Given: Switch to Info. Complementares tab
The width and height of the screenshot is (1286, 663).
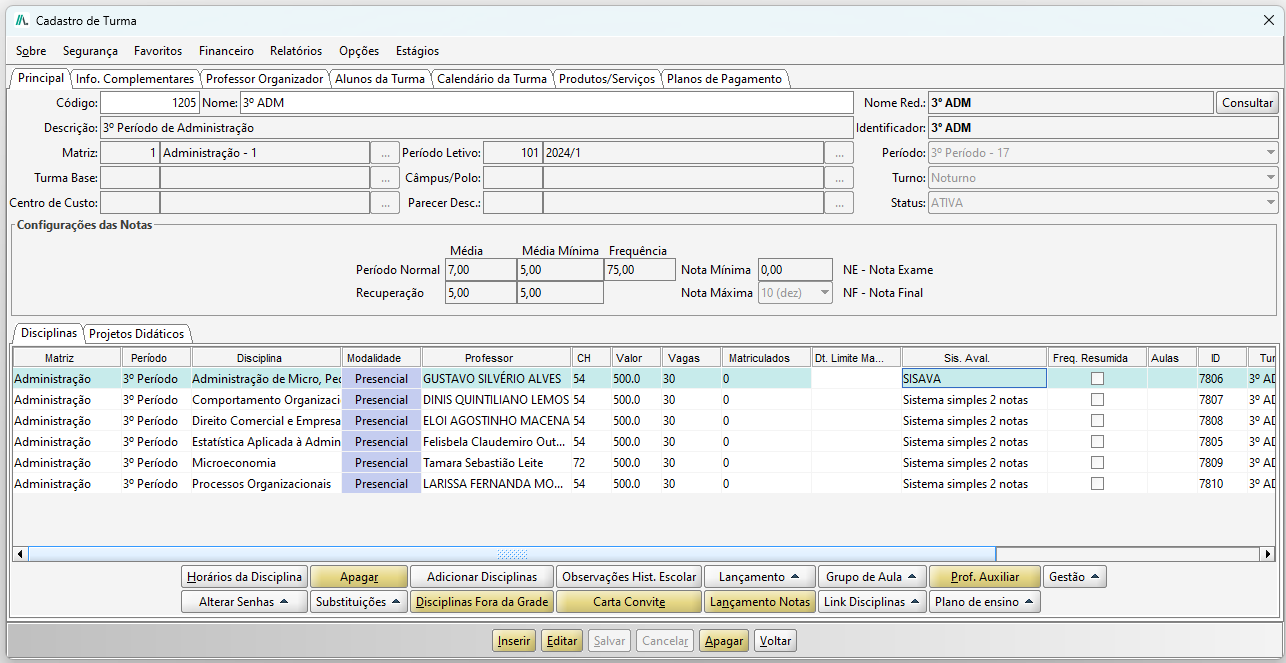Looking at the screenshot, I should [135, 79].
